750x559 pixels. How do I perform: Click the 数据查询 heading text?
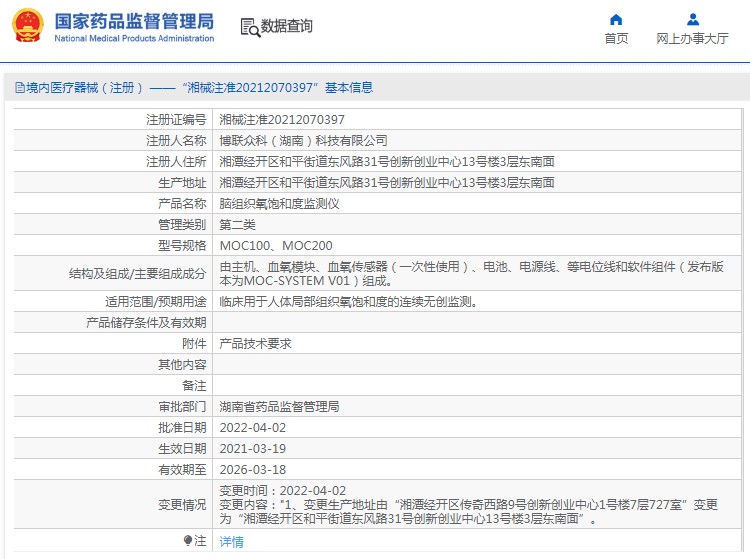pyautogui.click(x=287, y=26)
